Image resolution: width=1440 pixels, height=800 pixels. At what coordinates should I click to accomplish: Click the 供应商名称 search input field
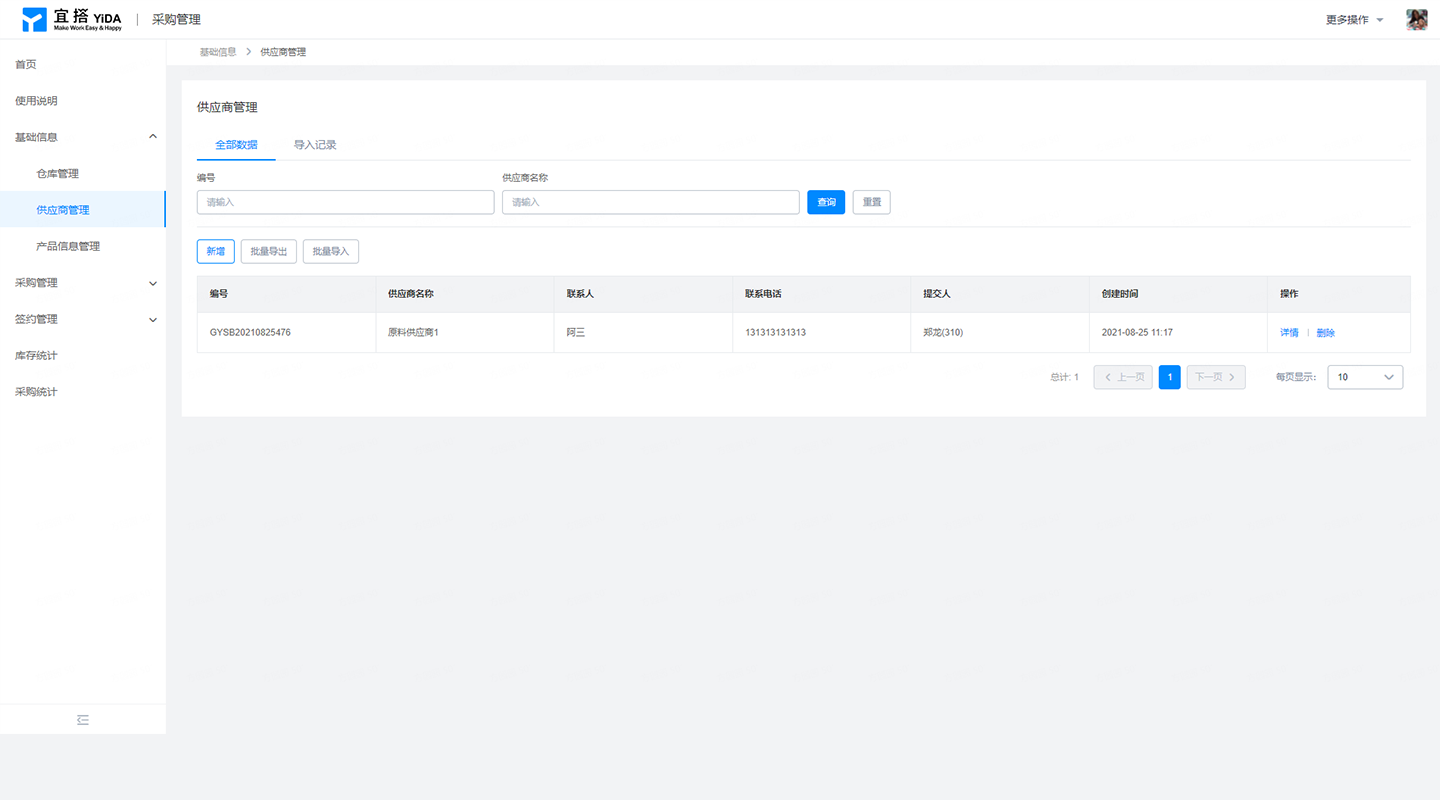[651, 202]
